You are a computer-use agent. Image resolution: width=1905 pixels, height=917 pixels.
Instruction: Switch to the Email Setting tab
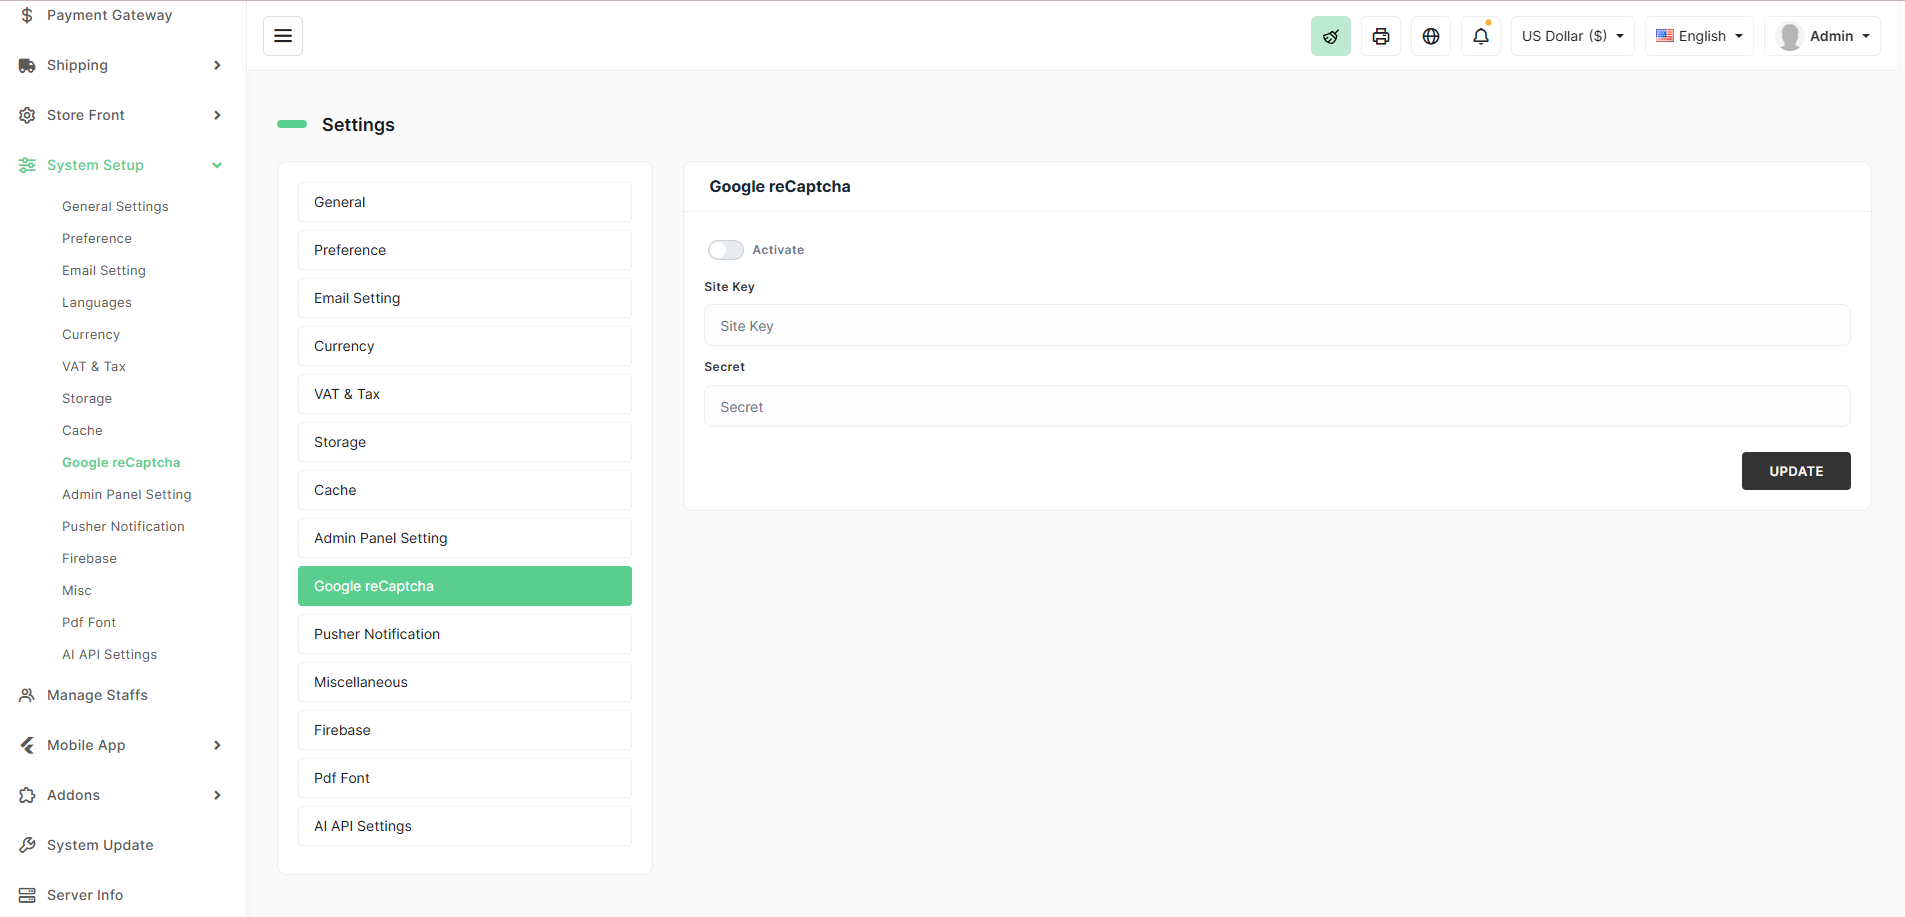tap(464, 298)
